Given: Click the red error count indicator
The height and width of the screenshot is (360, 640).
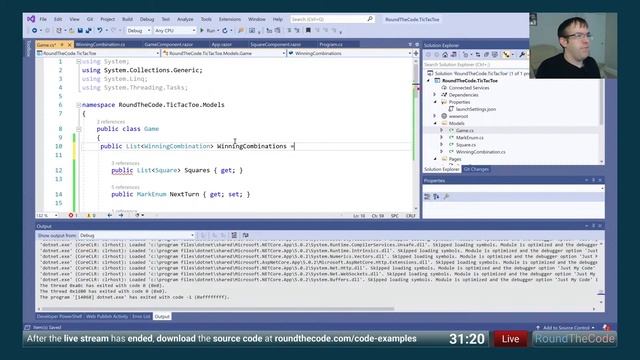Looking at the screenshot, I should [73, 215].
